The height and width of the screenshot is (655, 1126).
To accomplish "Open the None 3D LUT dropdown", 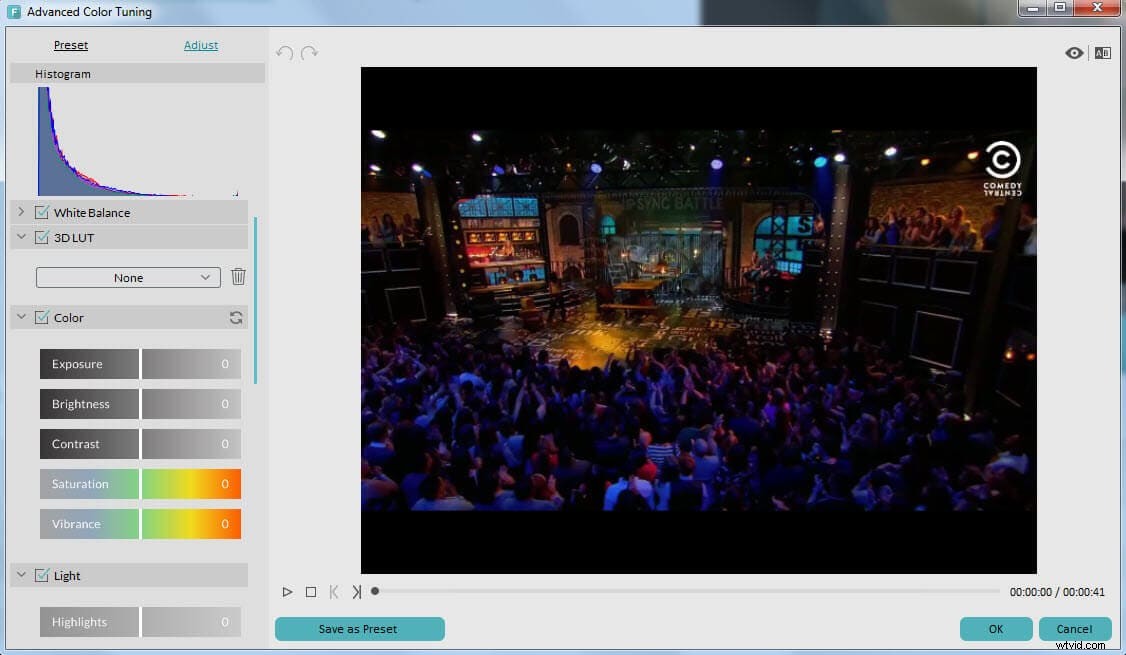I will (128, 277).
